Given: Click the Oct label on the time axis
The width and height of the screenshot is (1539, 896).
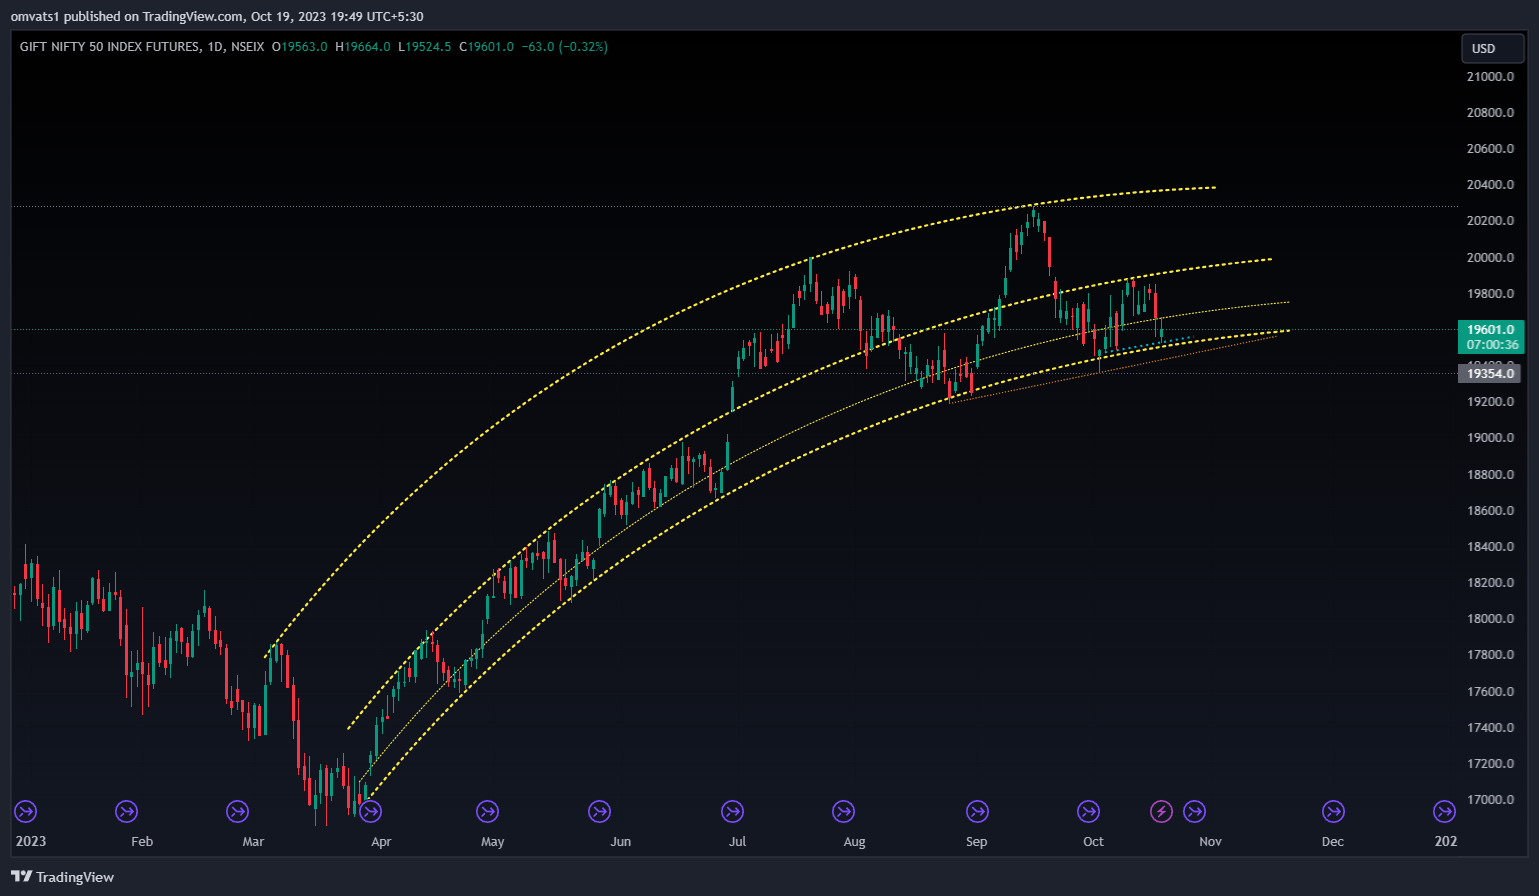Looking at the screenshot, I should point(1093,842).
